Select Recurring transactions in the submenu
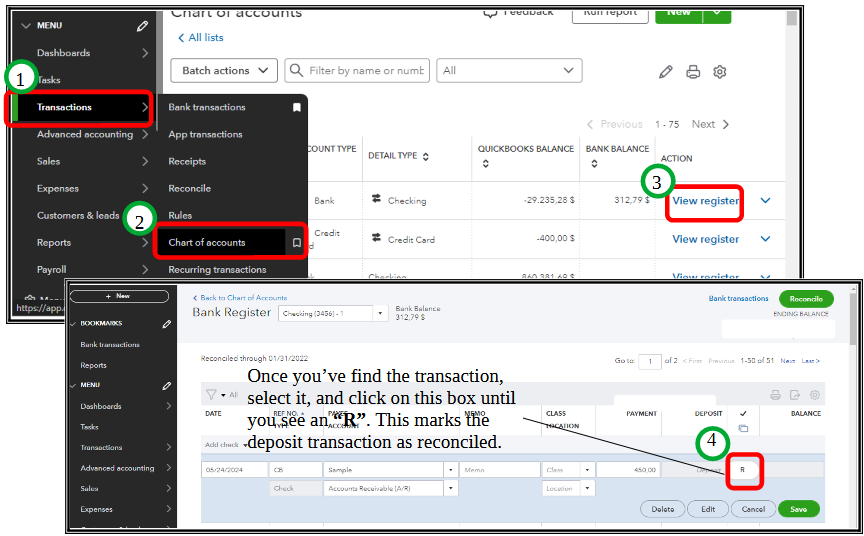This screenshot has height=536, width=864. click(217, 269)
